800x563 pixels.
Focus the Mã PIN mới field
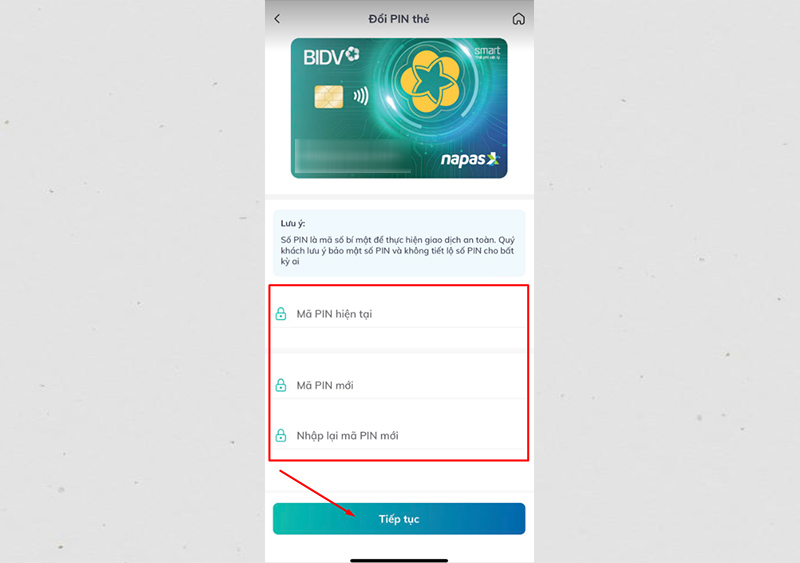(x=399, y=385)
